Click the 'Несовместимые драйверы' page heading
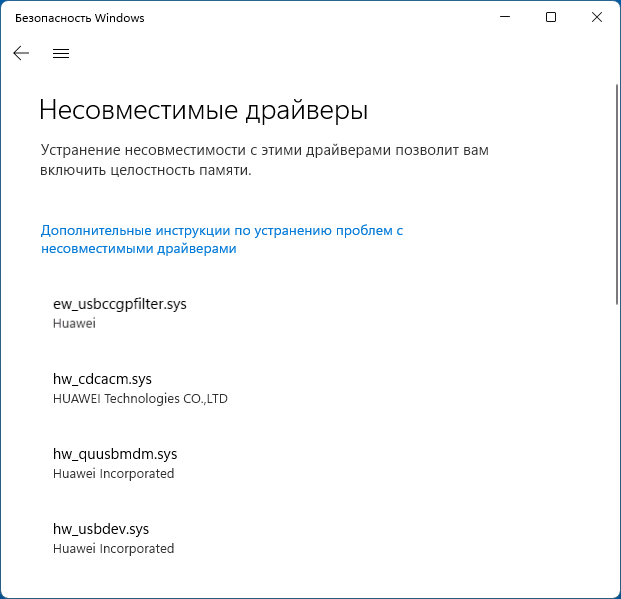This screenshot has height=599, width=621. pyautogui.click(x=204, y=110)
